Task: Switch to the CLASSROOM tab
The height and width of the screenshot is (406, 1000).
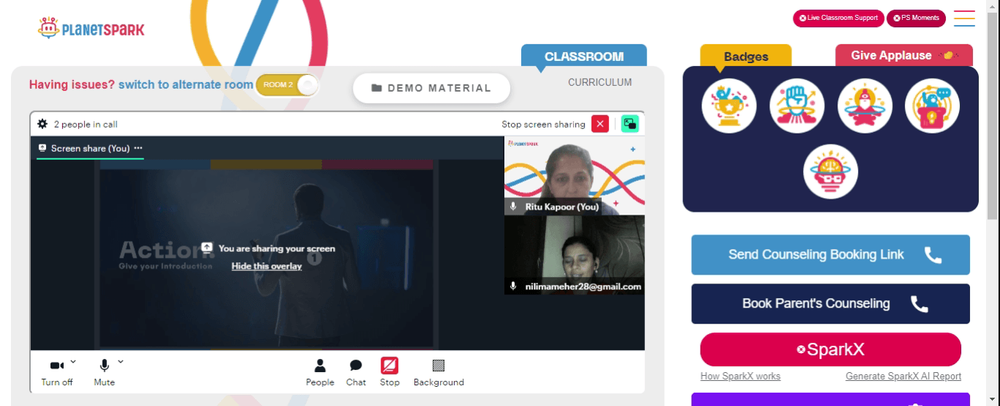Action: tap(584, 56)
